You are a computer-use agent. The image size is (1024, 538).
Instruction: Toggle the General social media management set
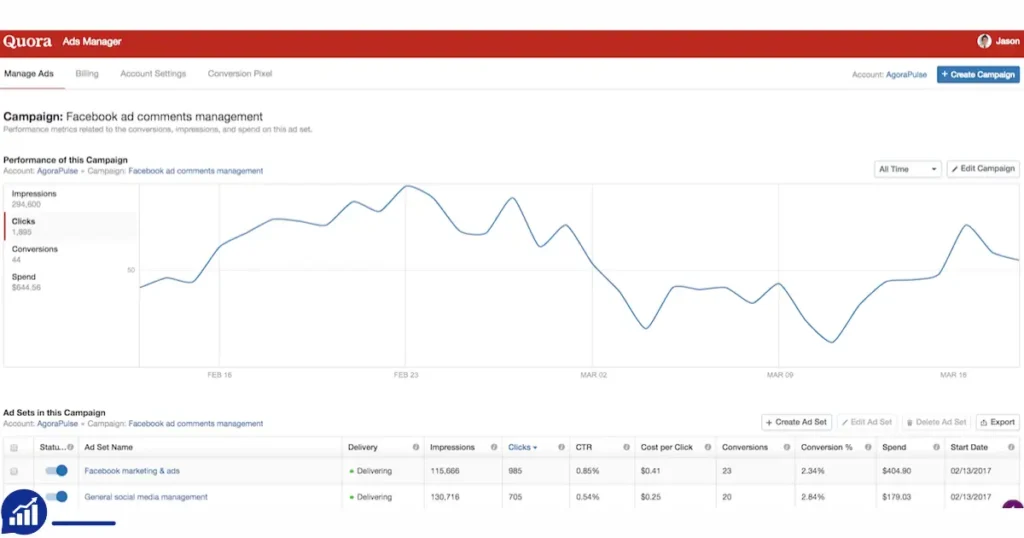tap(57, 497)
